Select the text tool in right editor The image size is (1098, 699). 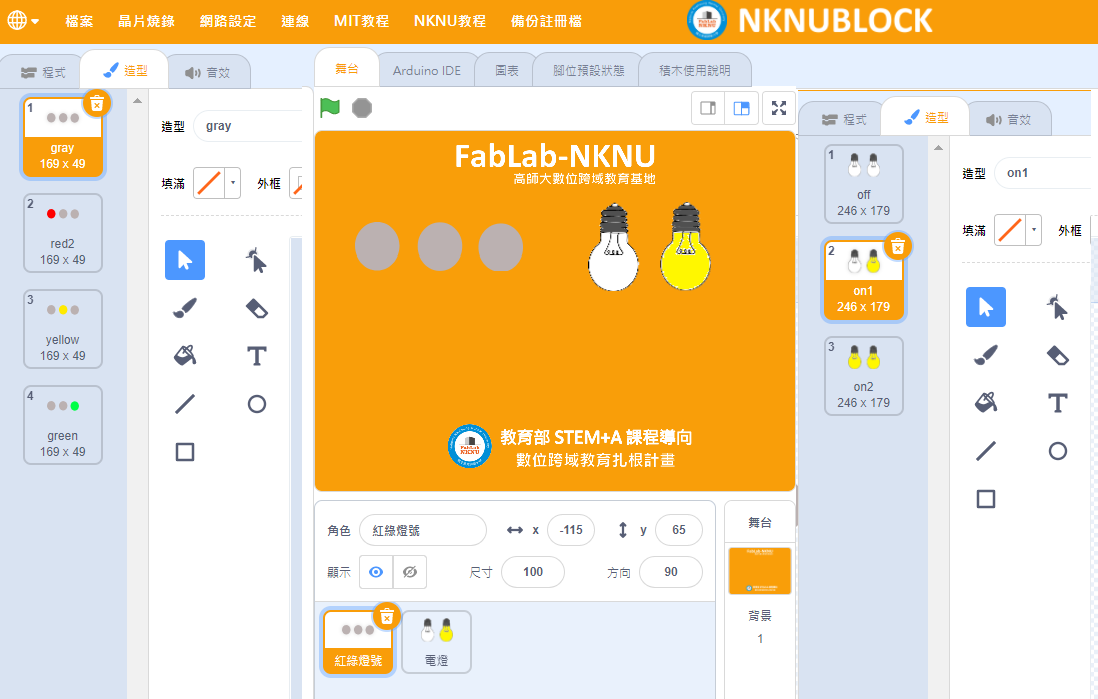point(1057,403)
